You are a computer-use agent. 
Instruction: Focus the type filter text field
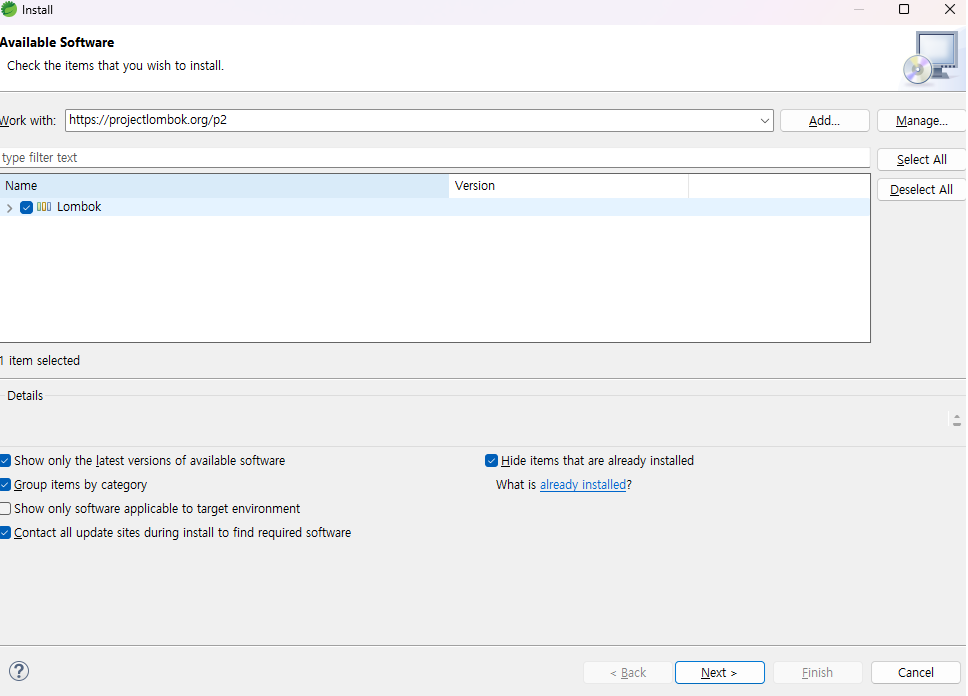coord(435,157)
